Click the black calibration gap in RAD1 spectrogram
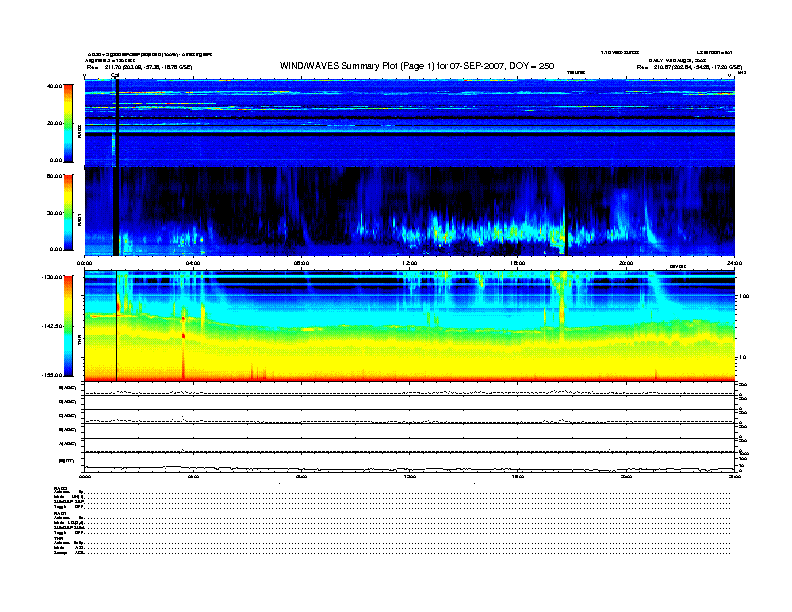The width and height of the screenshot is (792, 612). tap(116, 211)
